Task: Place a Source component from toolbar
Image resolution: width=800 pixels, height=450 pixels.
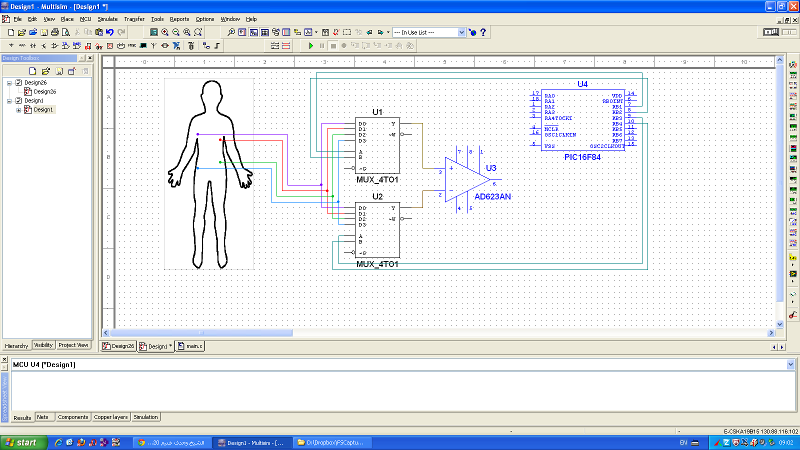Action: [11, 46]
